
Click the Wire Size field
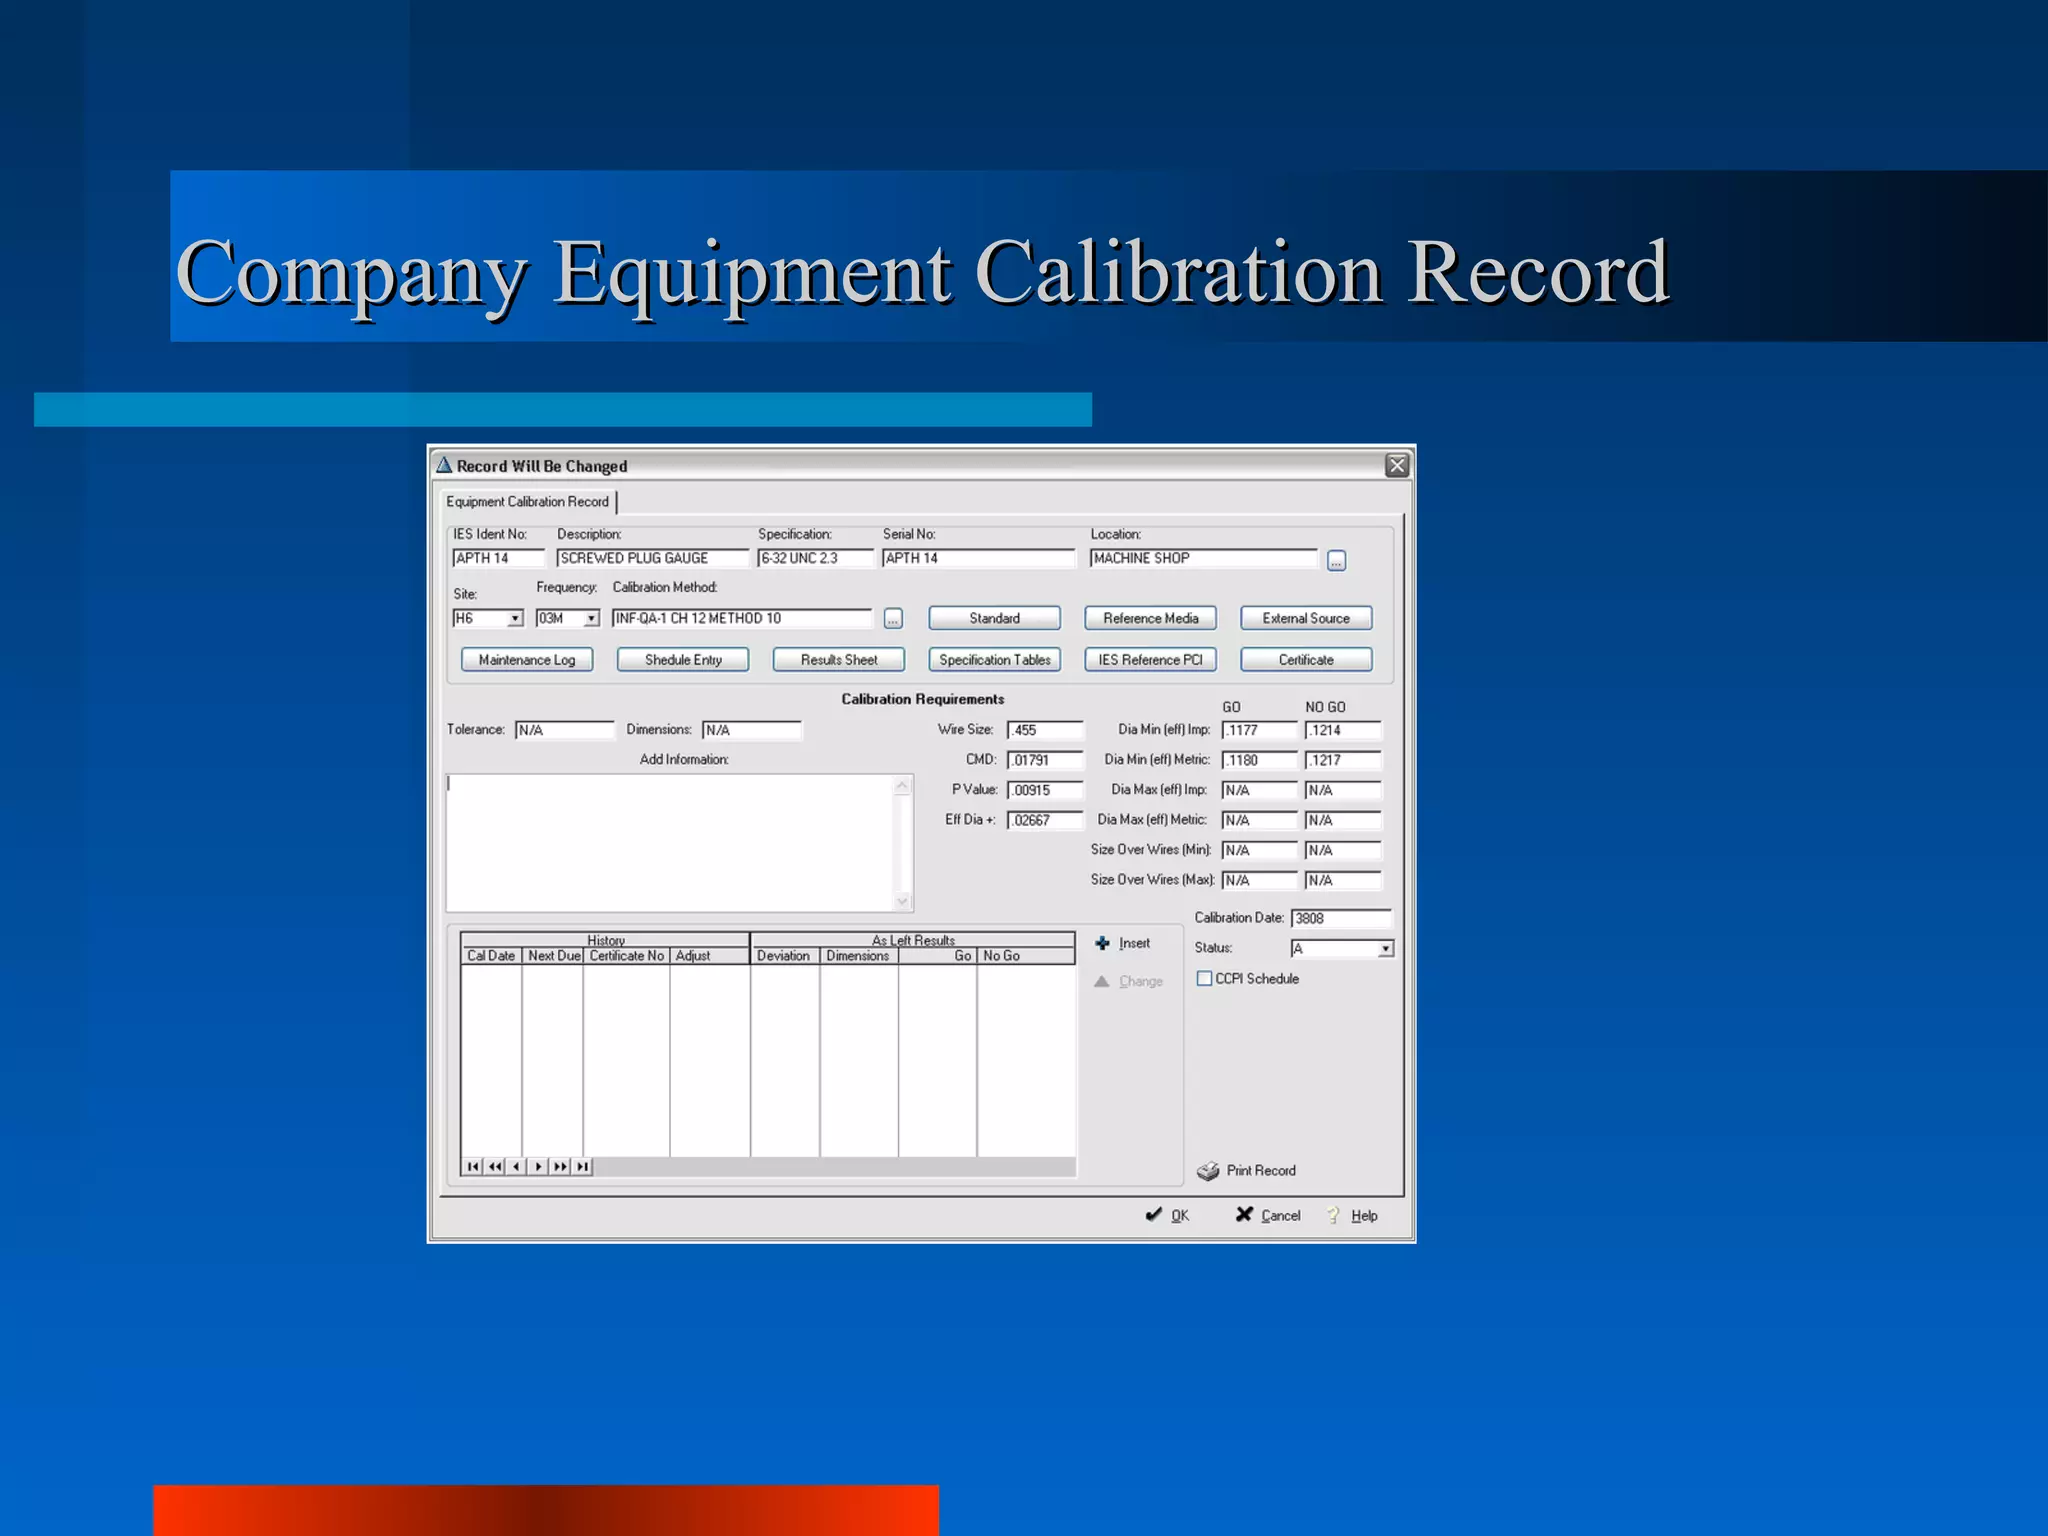(x=1045, y=730)
